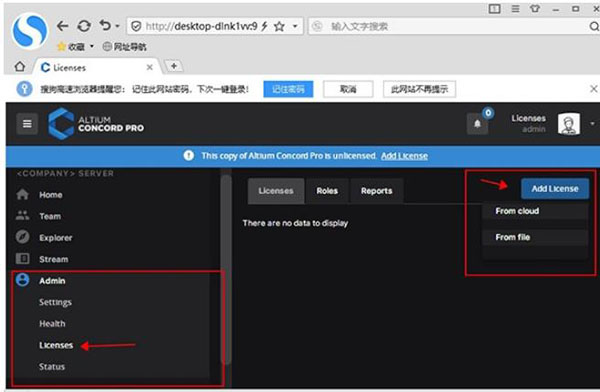Click the sidebar vertical scrollbar
600x392 pixels.
[227, 270]
